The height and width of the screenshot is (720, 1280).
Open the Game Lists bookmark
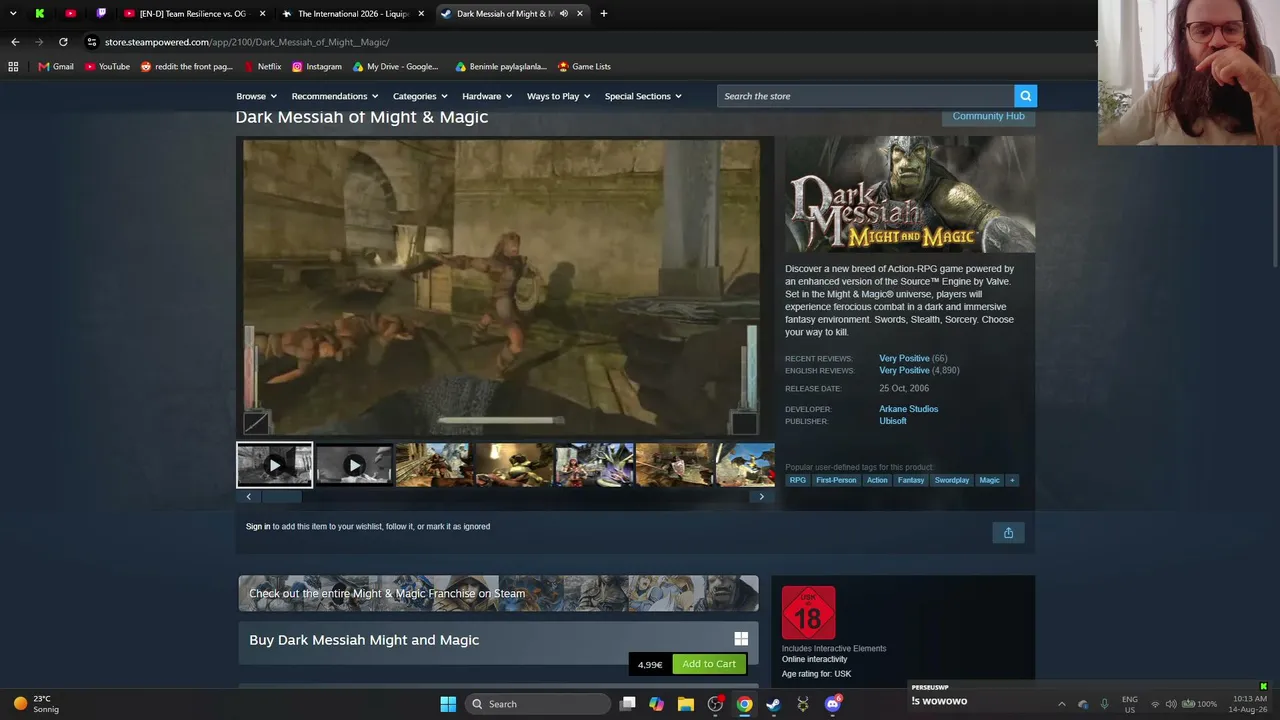coord(584,67)
